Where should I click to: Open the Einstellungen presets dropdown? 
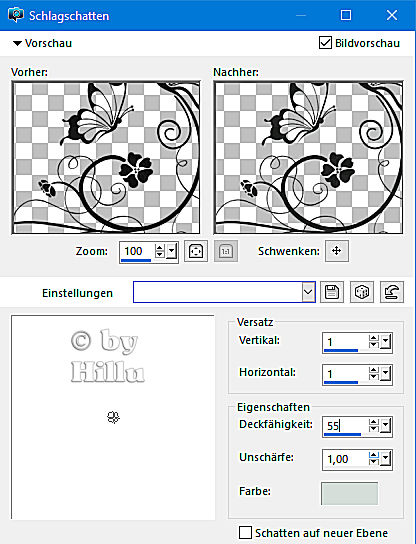point(308,292)
